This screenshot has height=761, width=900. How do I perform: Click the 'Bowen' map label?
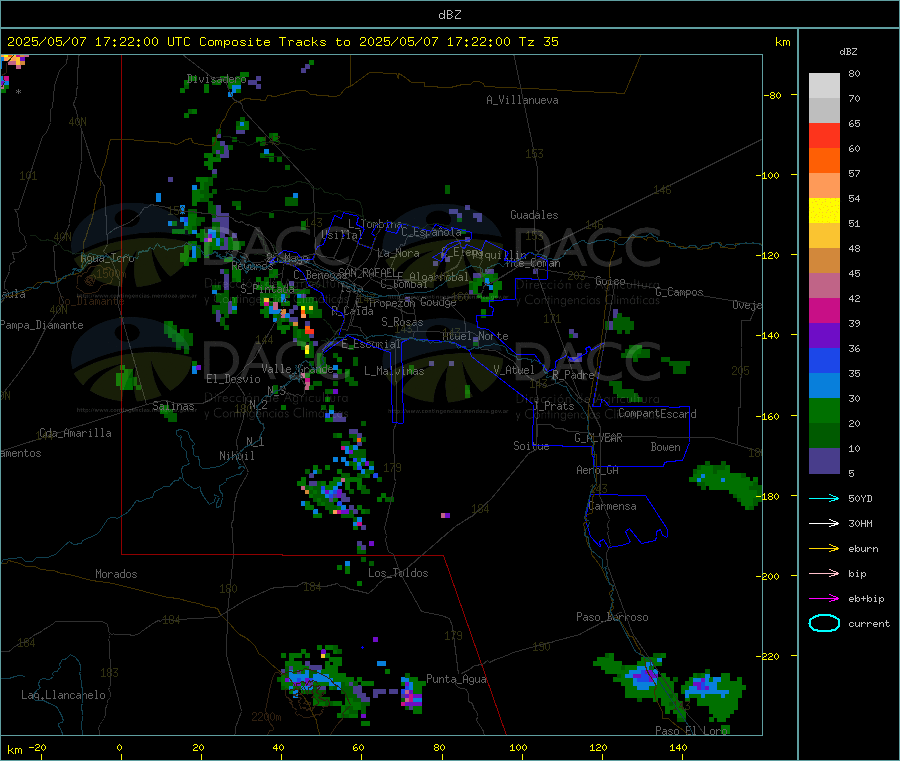pos(665,447)
